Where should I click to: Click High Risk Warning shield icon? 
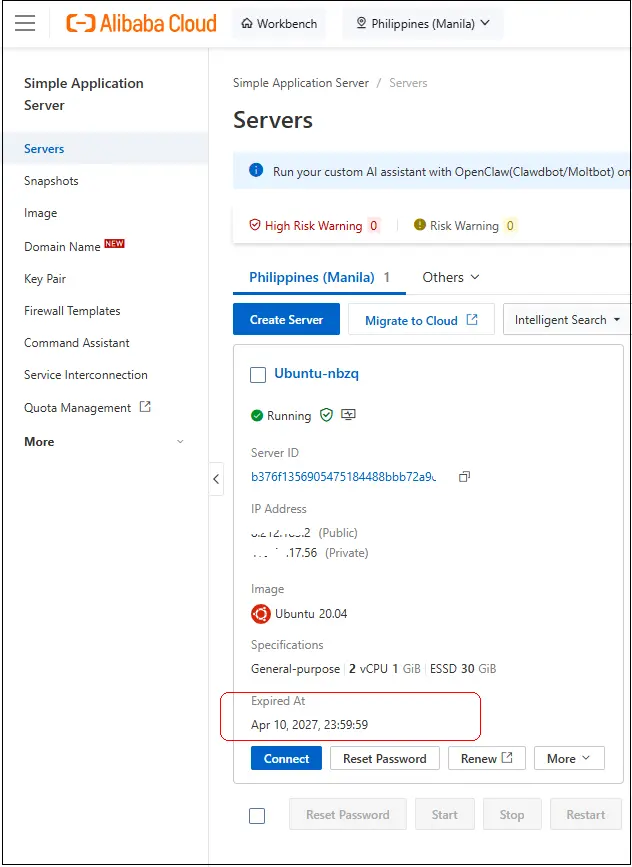pos(254,225)
